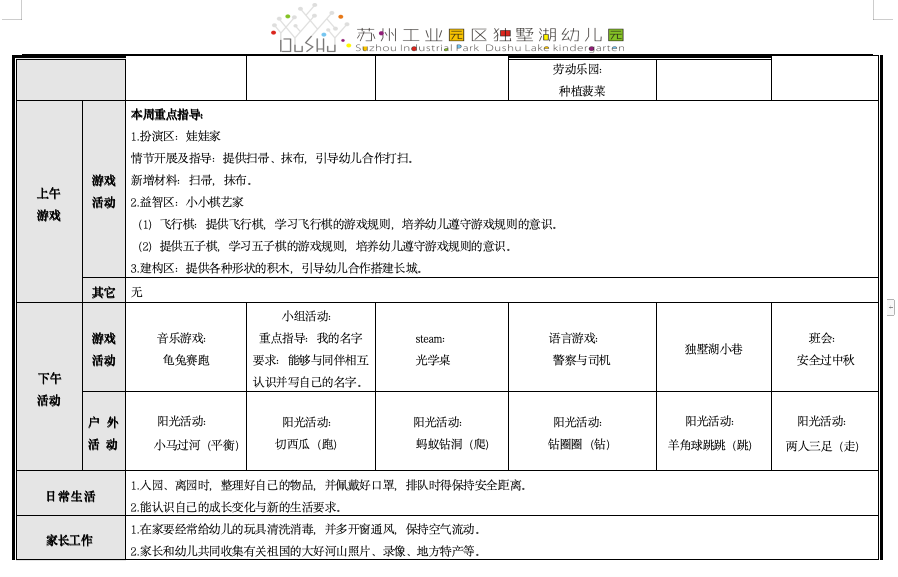Click the 小组活动 我的名字 cell
Screen dimensions: 898x577
[x=310, y=348]
